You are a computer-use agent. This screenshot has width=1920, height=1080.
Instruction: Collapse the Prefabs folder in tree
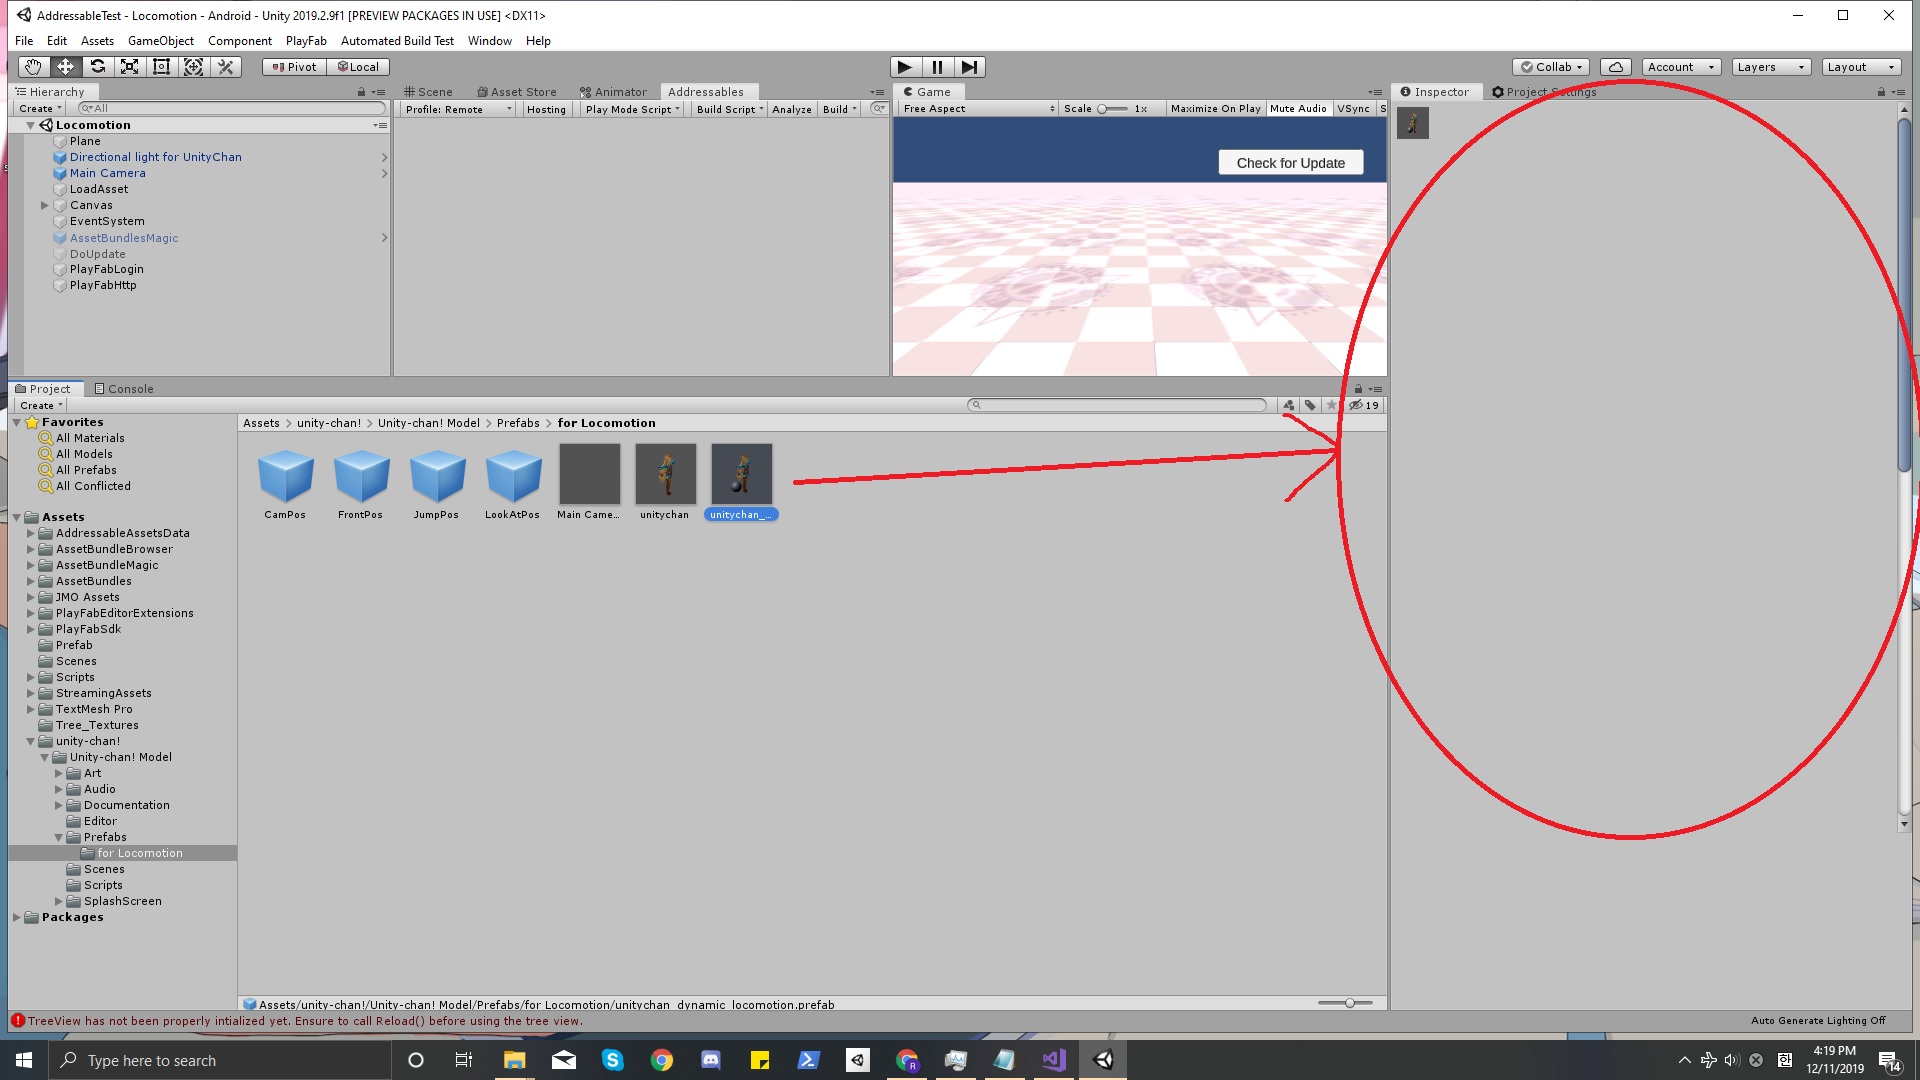pos(58,837)
